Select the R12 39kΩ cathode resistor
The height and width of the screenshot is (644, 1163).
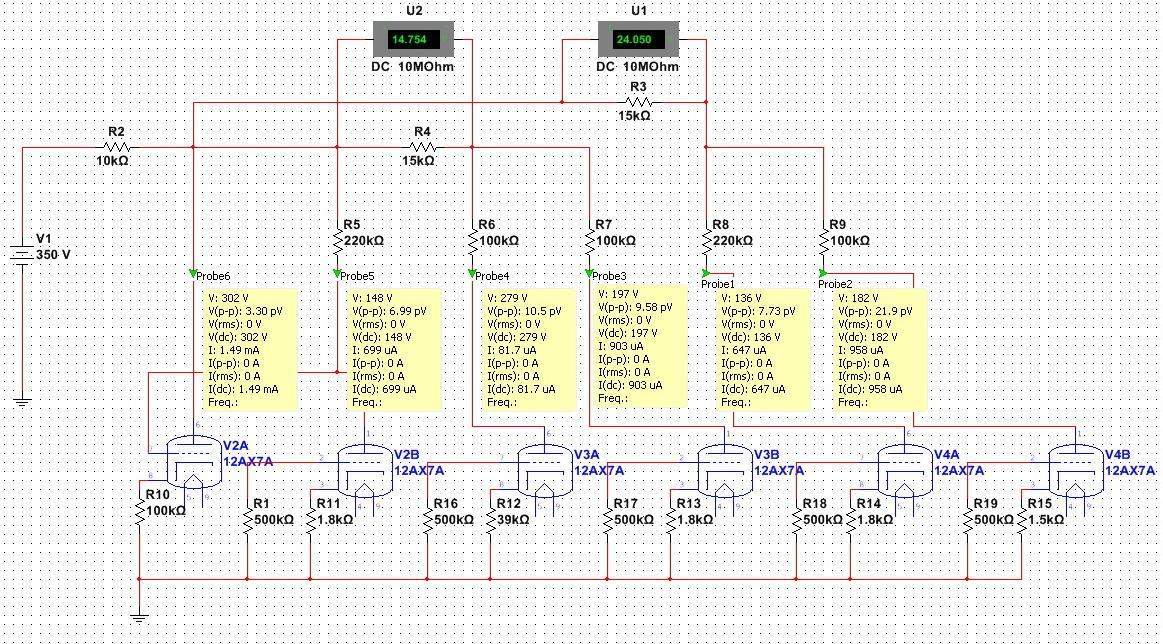coord(490,523)
